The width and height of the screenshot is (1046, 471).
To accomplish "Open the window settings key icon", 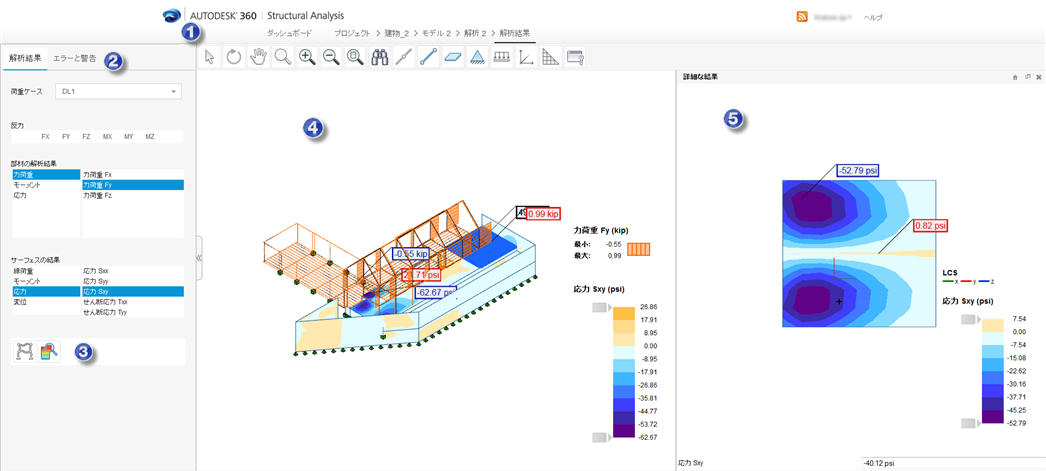I will 575,58.
